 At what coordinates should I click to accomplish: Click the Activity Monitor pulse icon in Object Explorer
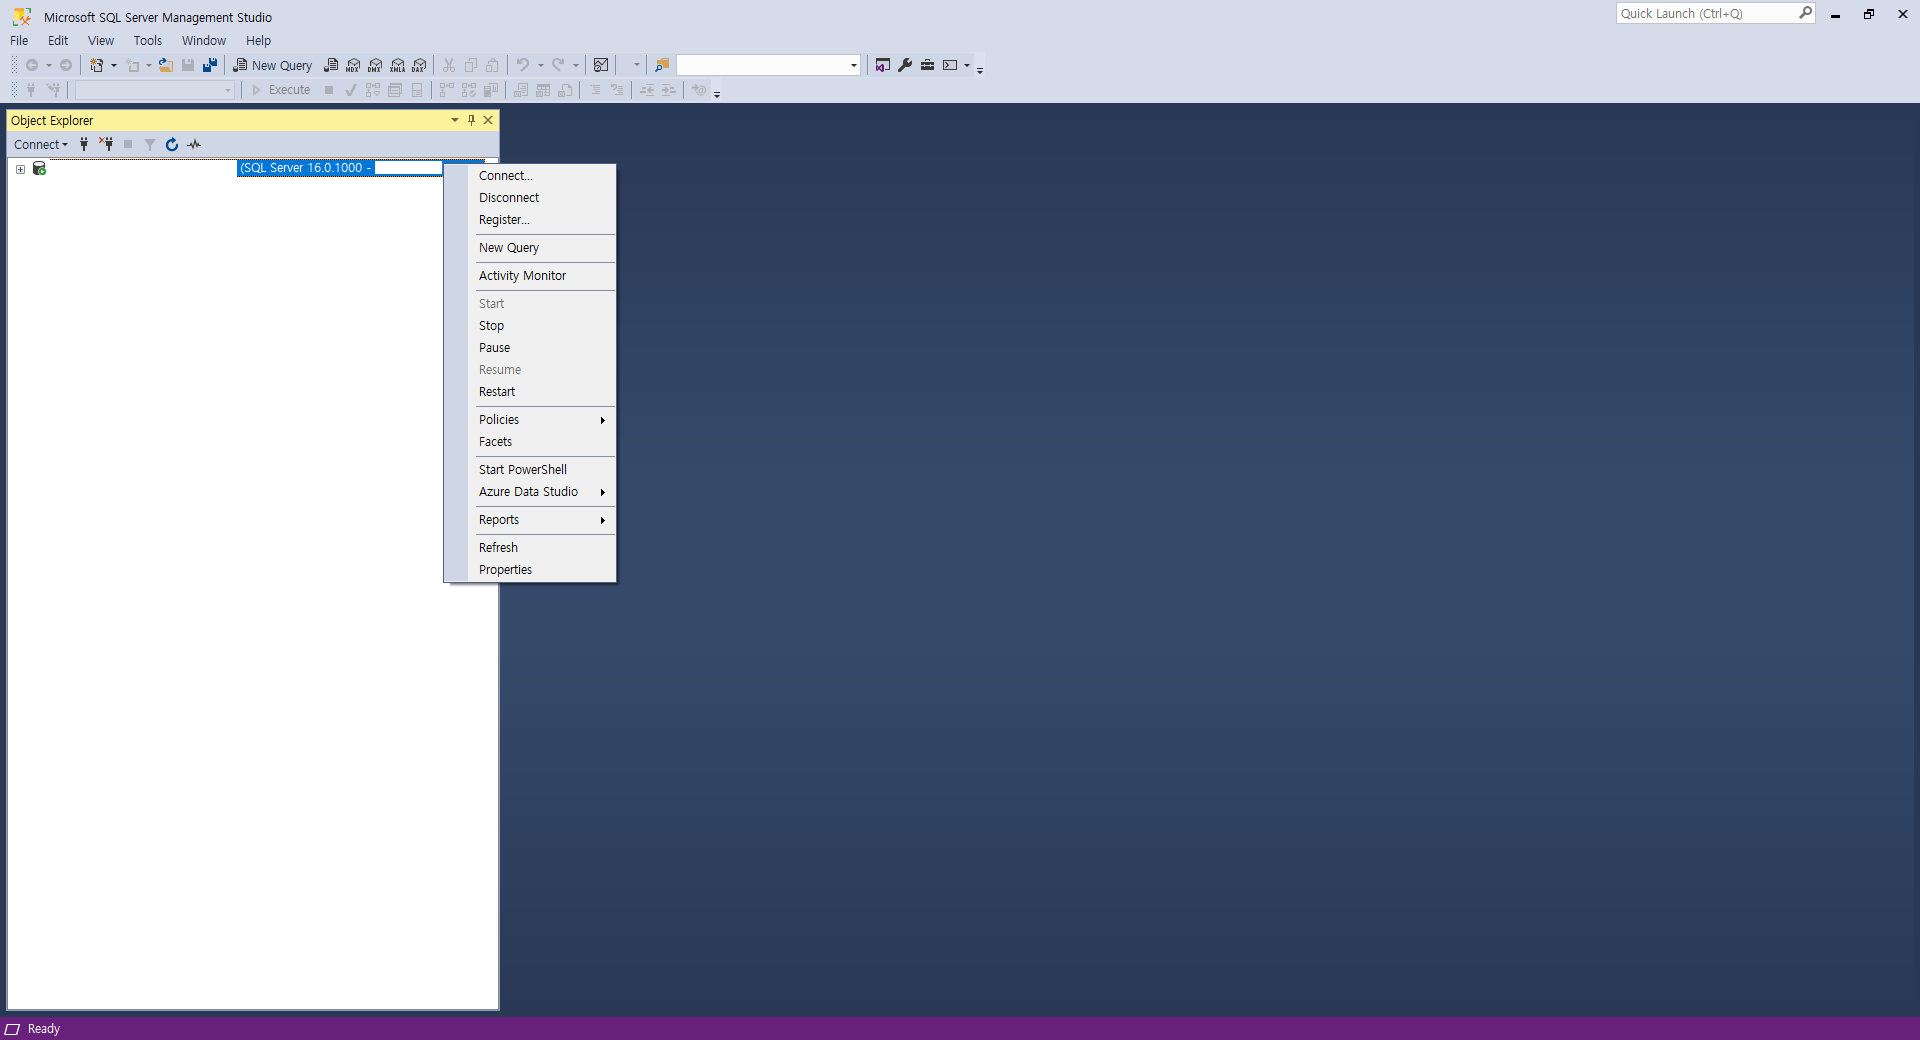tap(194, 144)
